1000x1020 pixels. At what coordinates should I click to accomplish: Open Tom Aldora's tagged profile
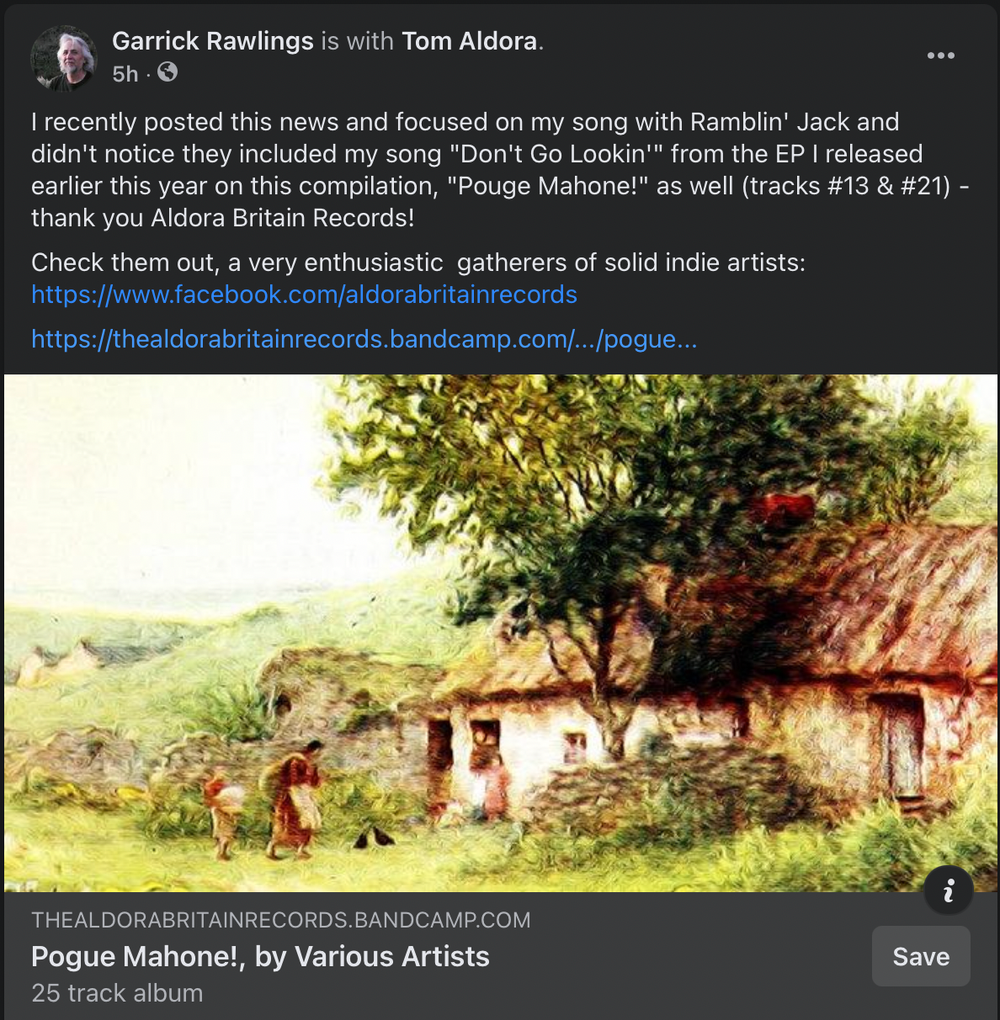coord(469,41)
